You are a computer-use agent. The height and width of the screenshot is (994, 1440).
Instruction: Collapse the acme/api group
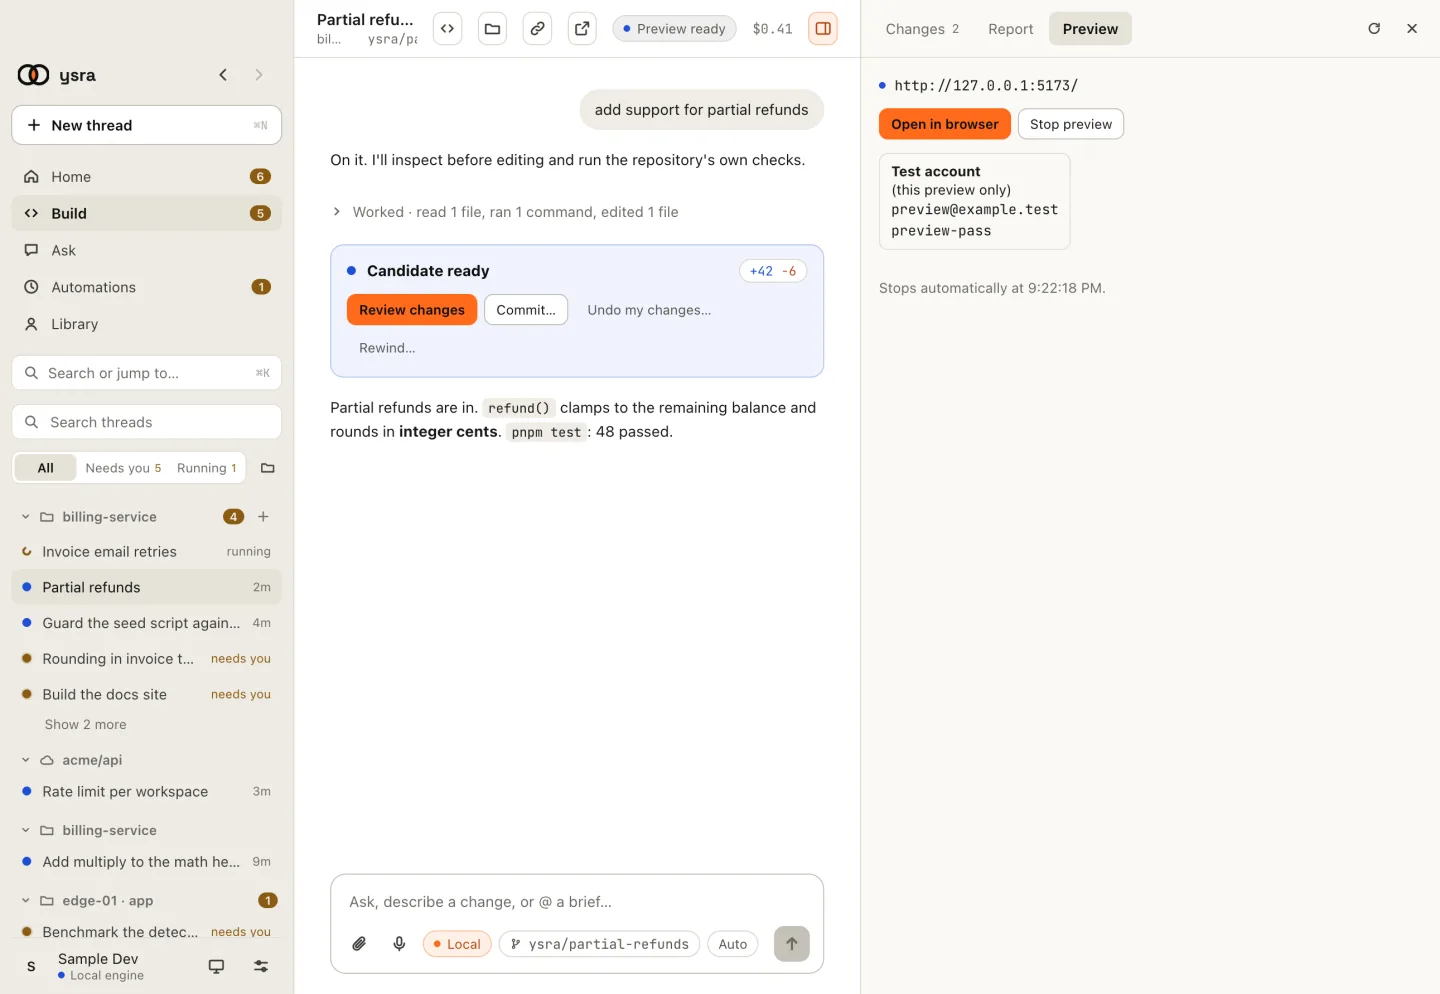26,760
